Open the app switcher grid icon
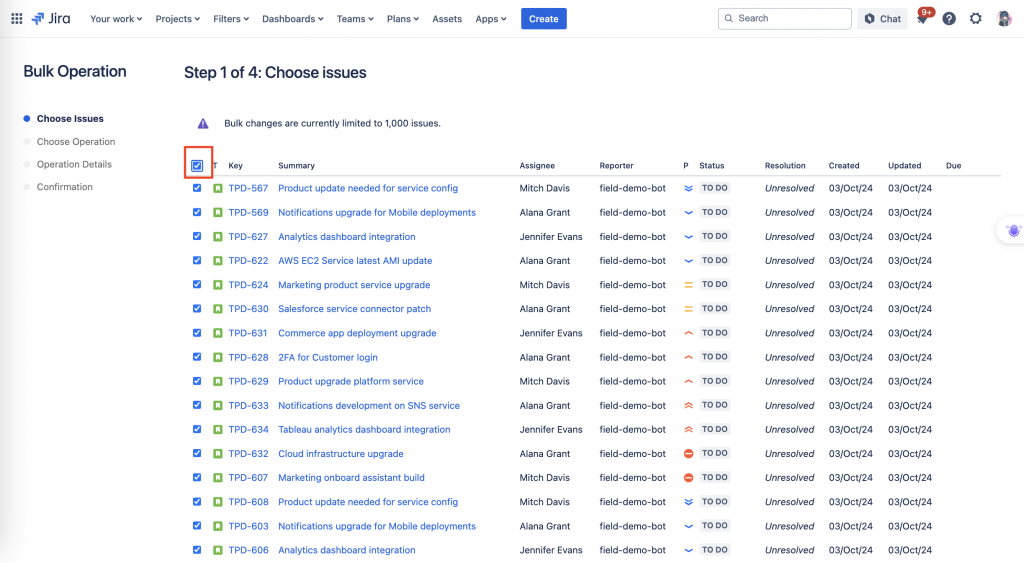Image resolution: width=1024 pixels, height=563 pixels. tap(17, 19)
